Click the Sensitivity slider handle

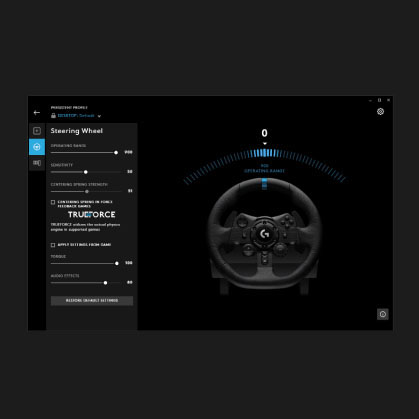click(86, 172)
